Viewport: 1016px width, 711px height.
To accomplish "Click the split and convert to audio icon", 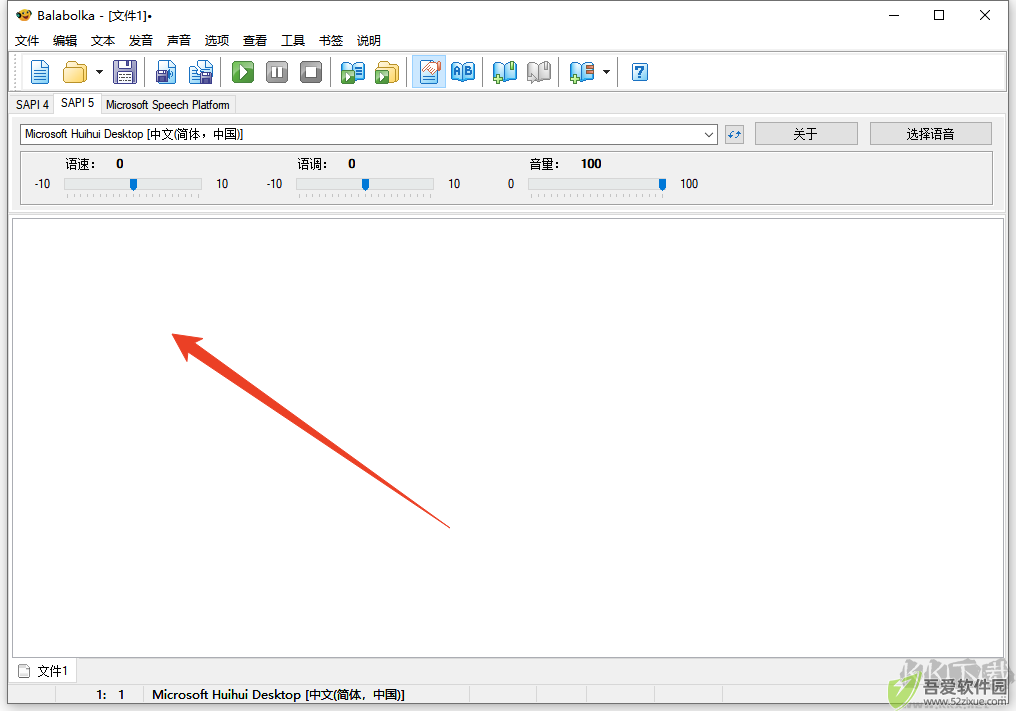I will [201, 72].
